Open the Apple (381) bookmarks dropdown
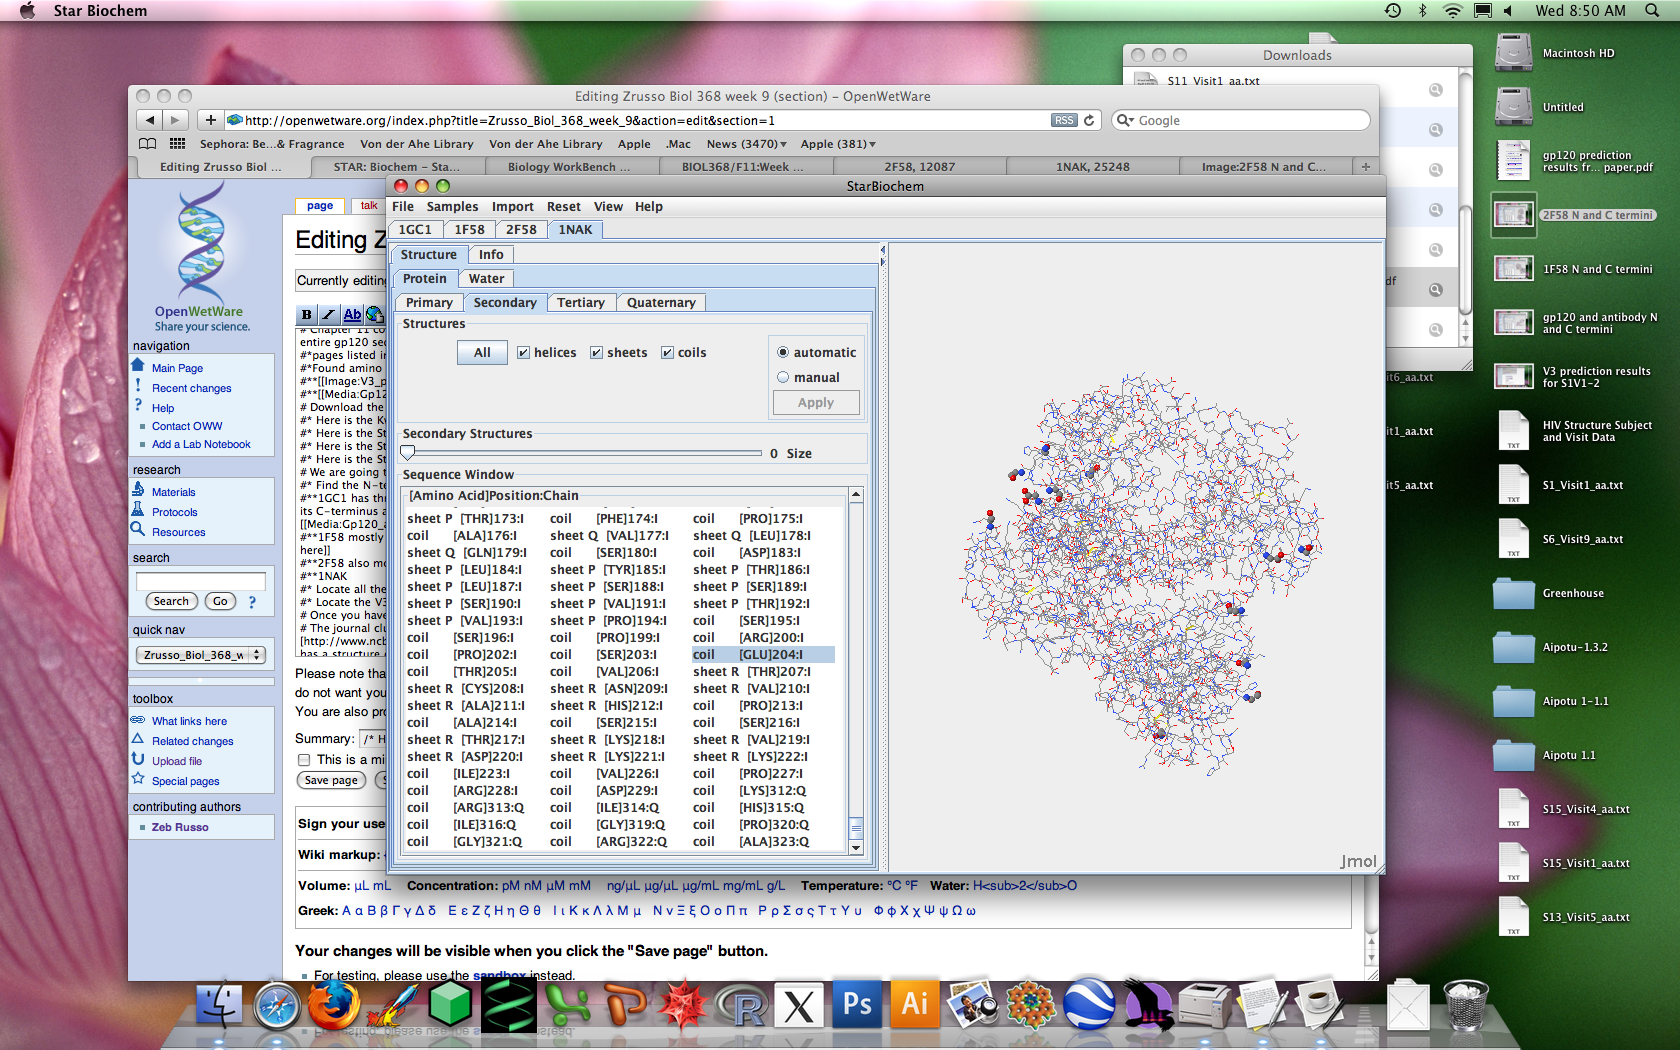Screen dimensions: 1680x1050 pos(838,144)
